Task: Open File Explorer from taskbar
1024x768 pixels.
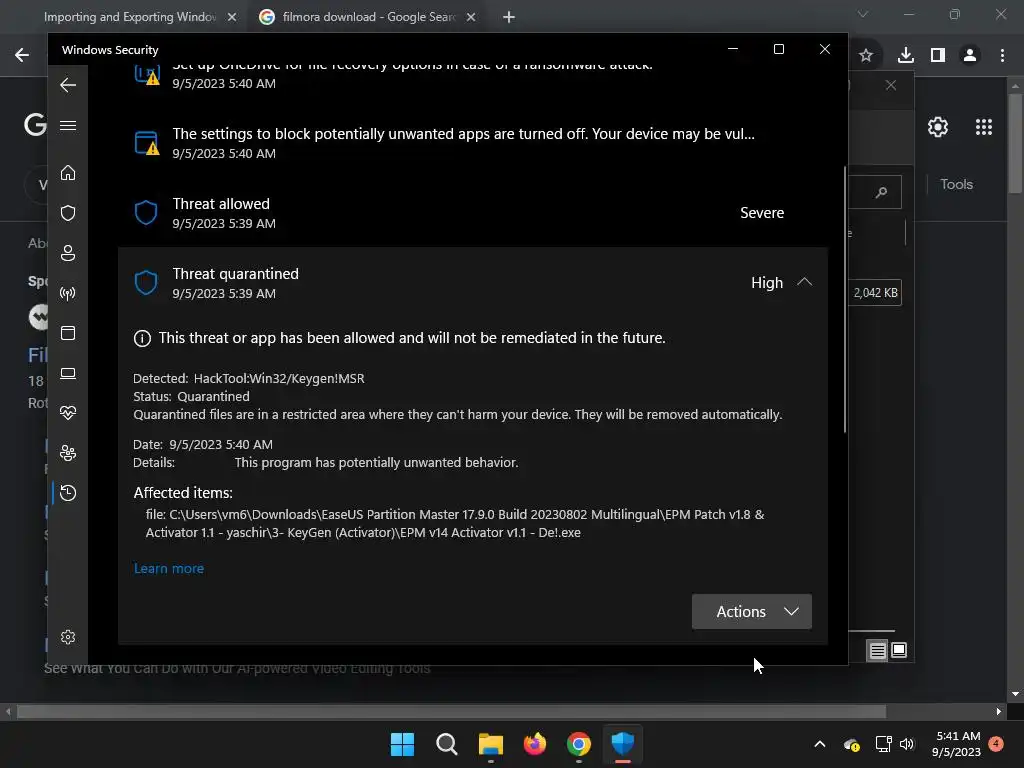Action: (x=490, y=744)
